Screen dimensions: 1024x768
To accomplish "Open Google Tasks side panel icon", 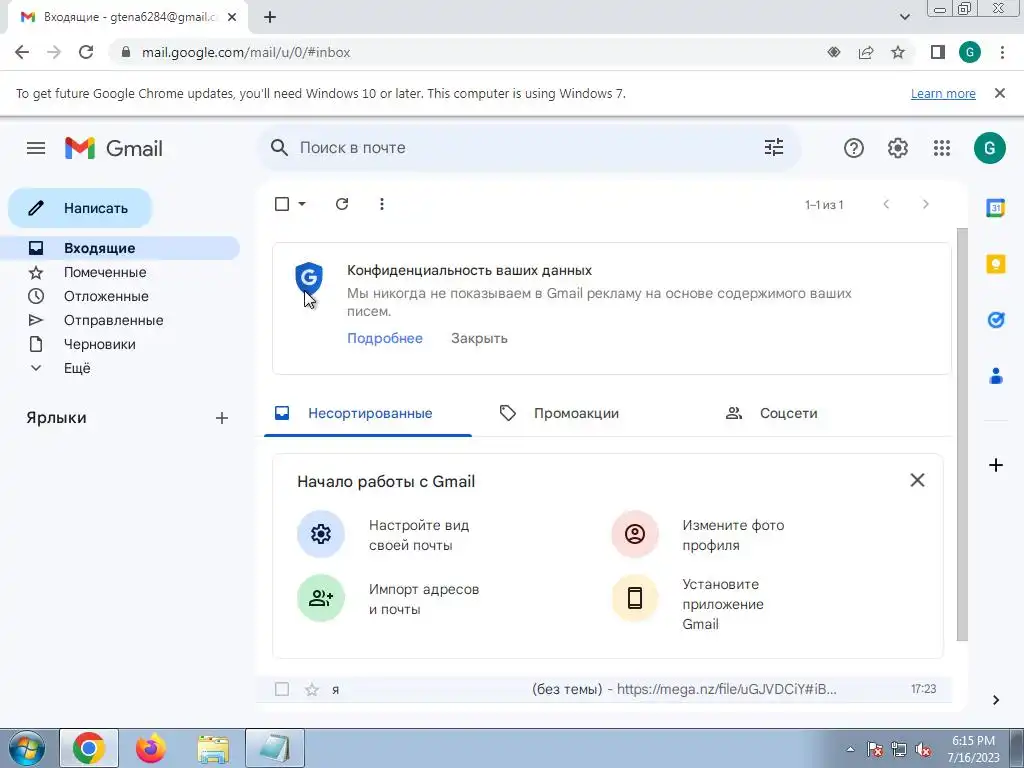I will click(x=995, y=320).
